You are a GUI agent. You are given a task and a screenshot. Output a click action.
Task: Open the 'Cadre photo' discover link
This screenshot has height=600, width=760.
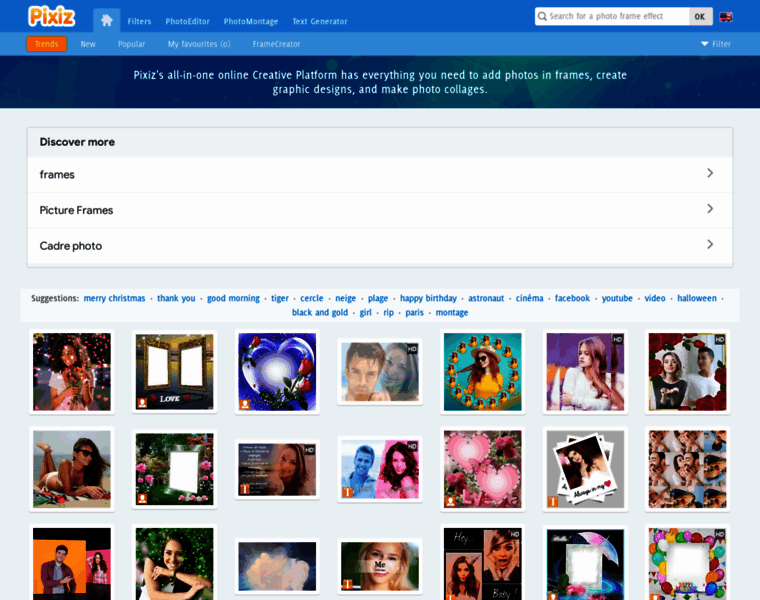[x=71, y=246]
